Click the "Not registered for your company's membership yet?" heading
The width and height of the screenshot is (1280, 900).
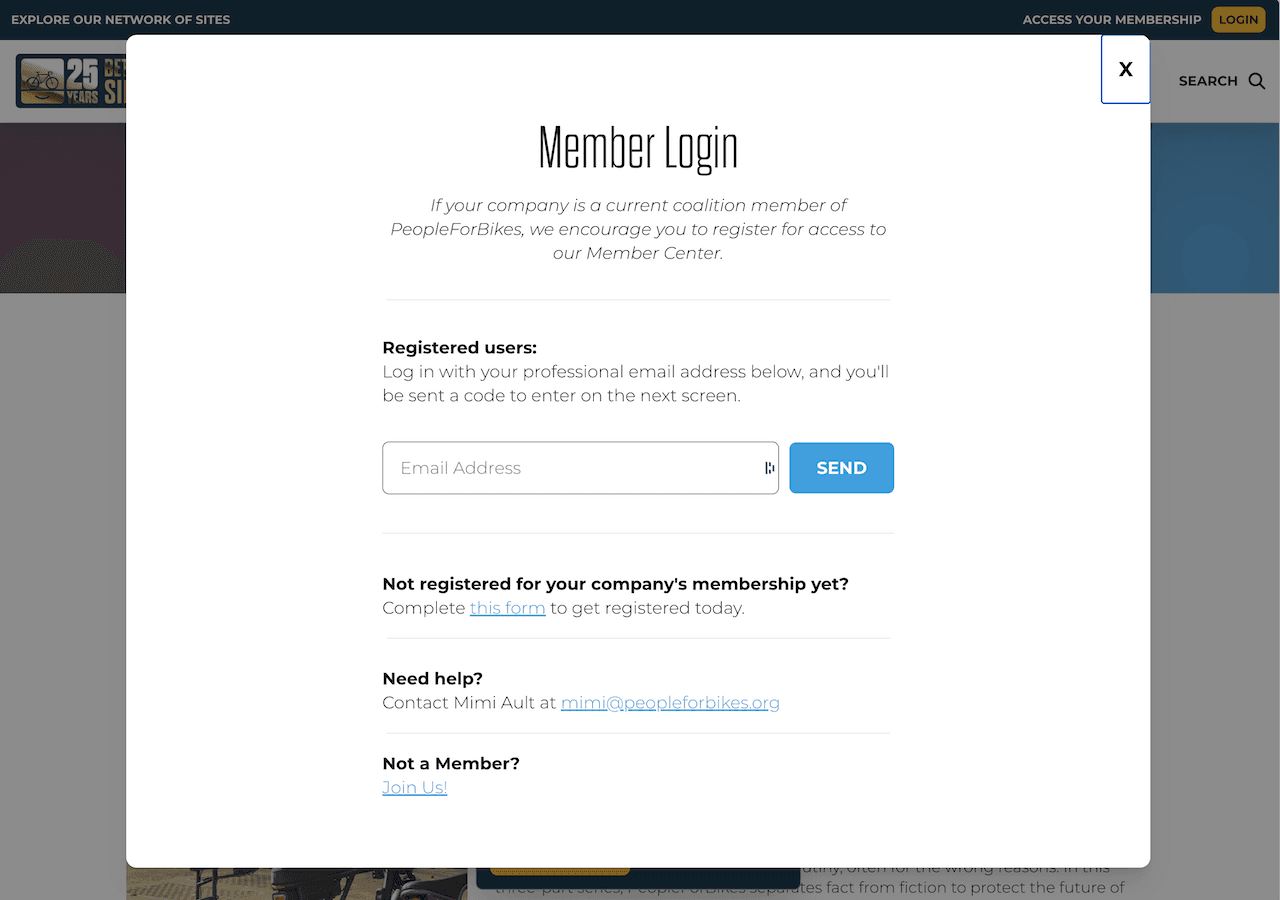615,584
